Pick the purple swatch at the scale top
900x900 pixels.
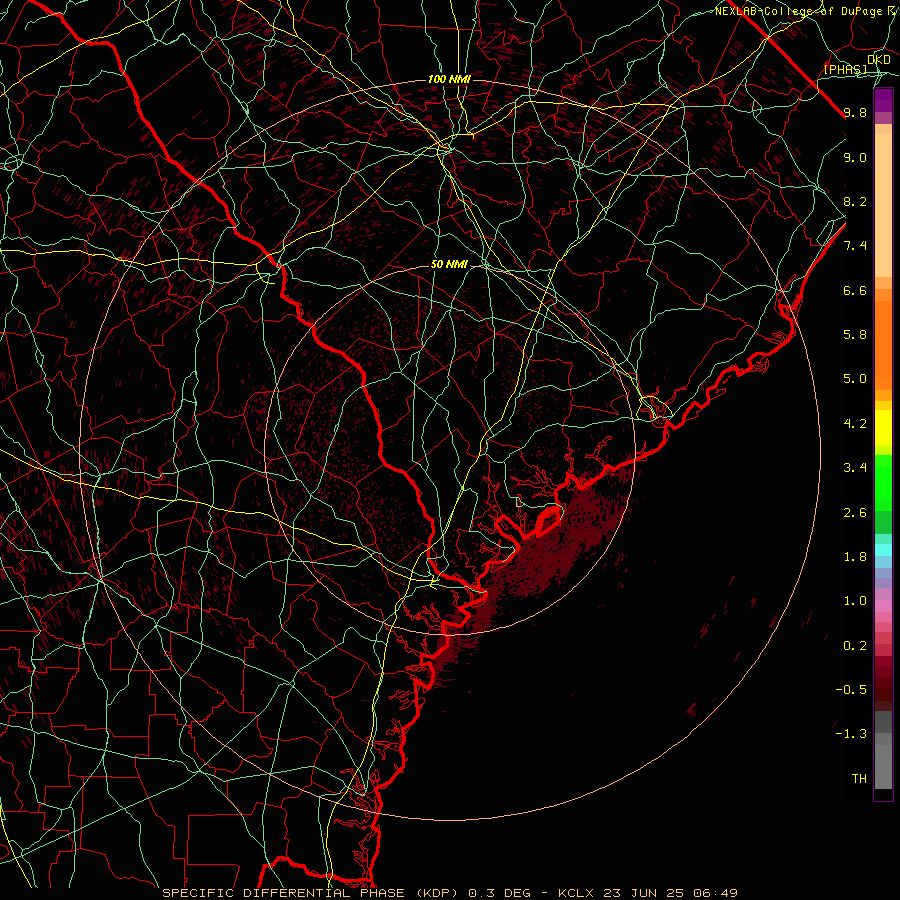[x=883, y=100]
